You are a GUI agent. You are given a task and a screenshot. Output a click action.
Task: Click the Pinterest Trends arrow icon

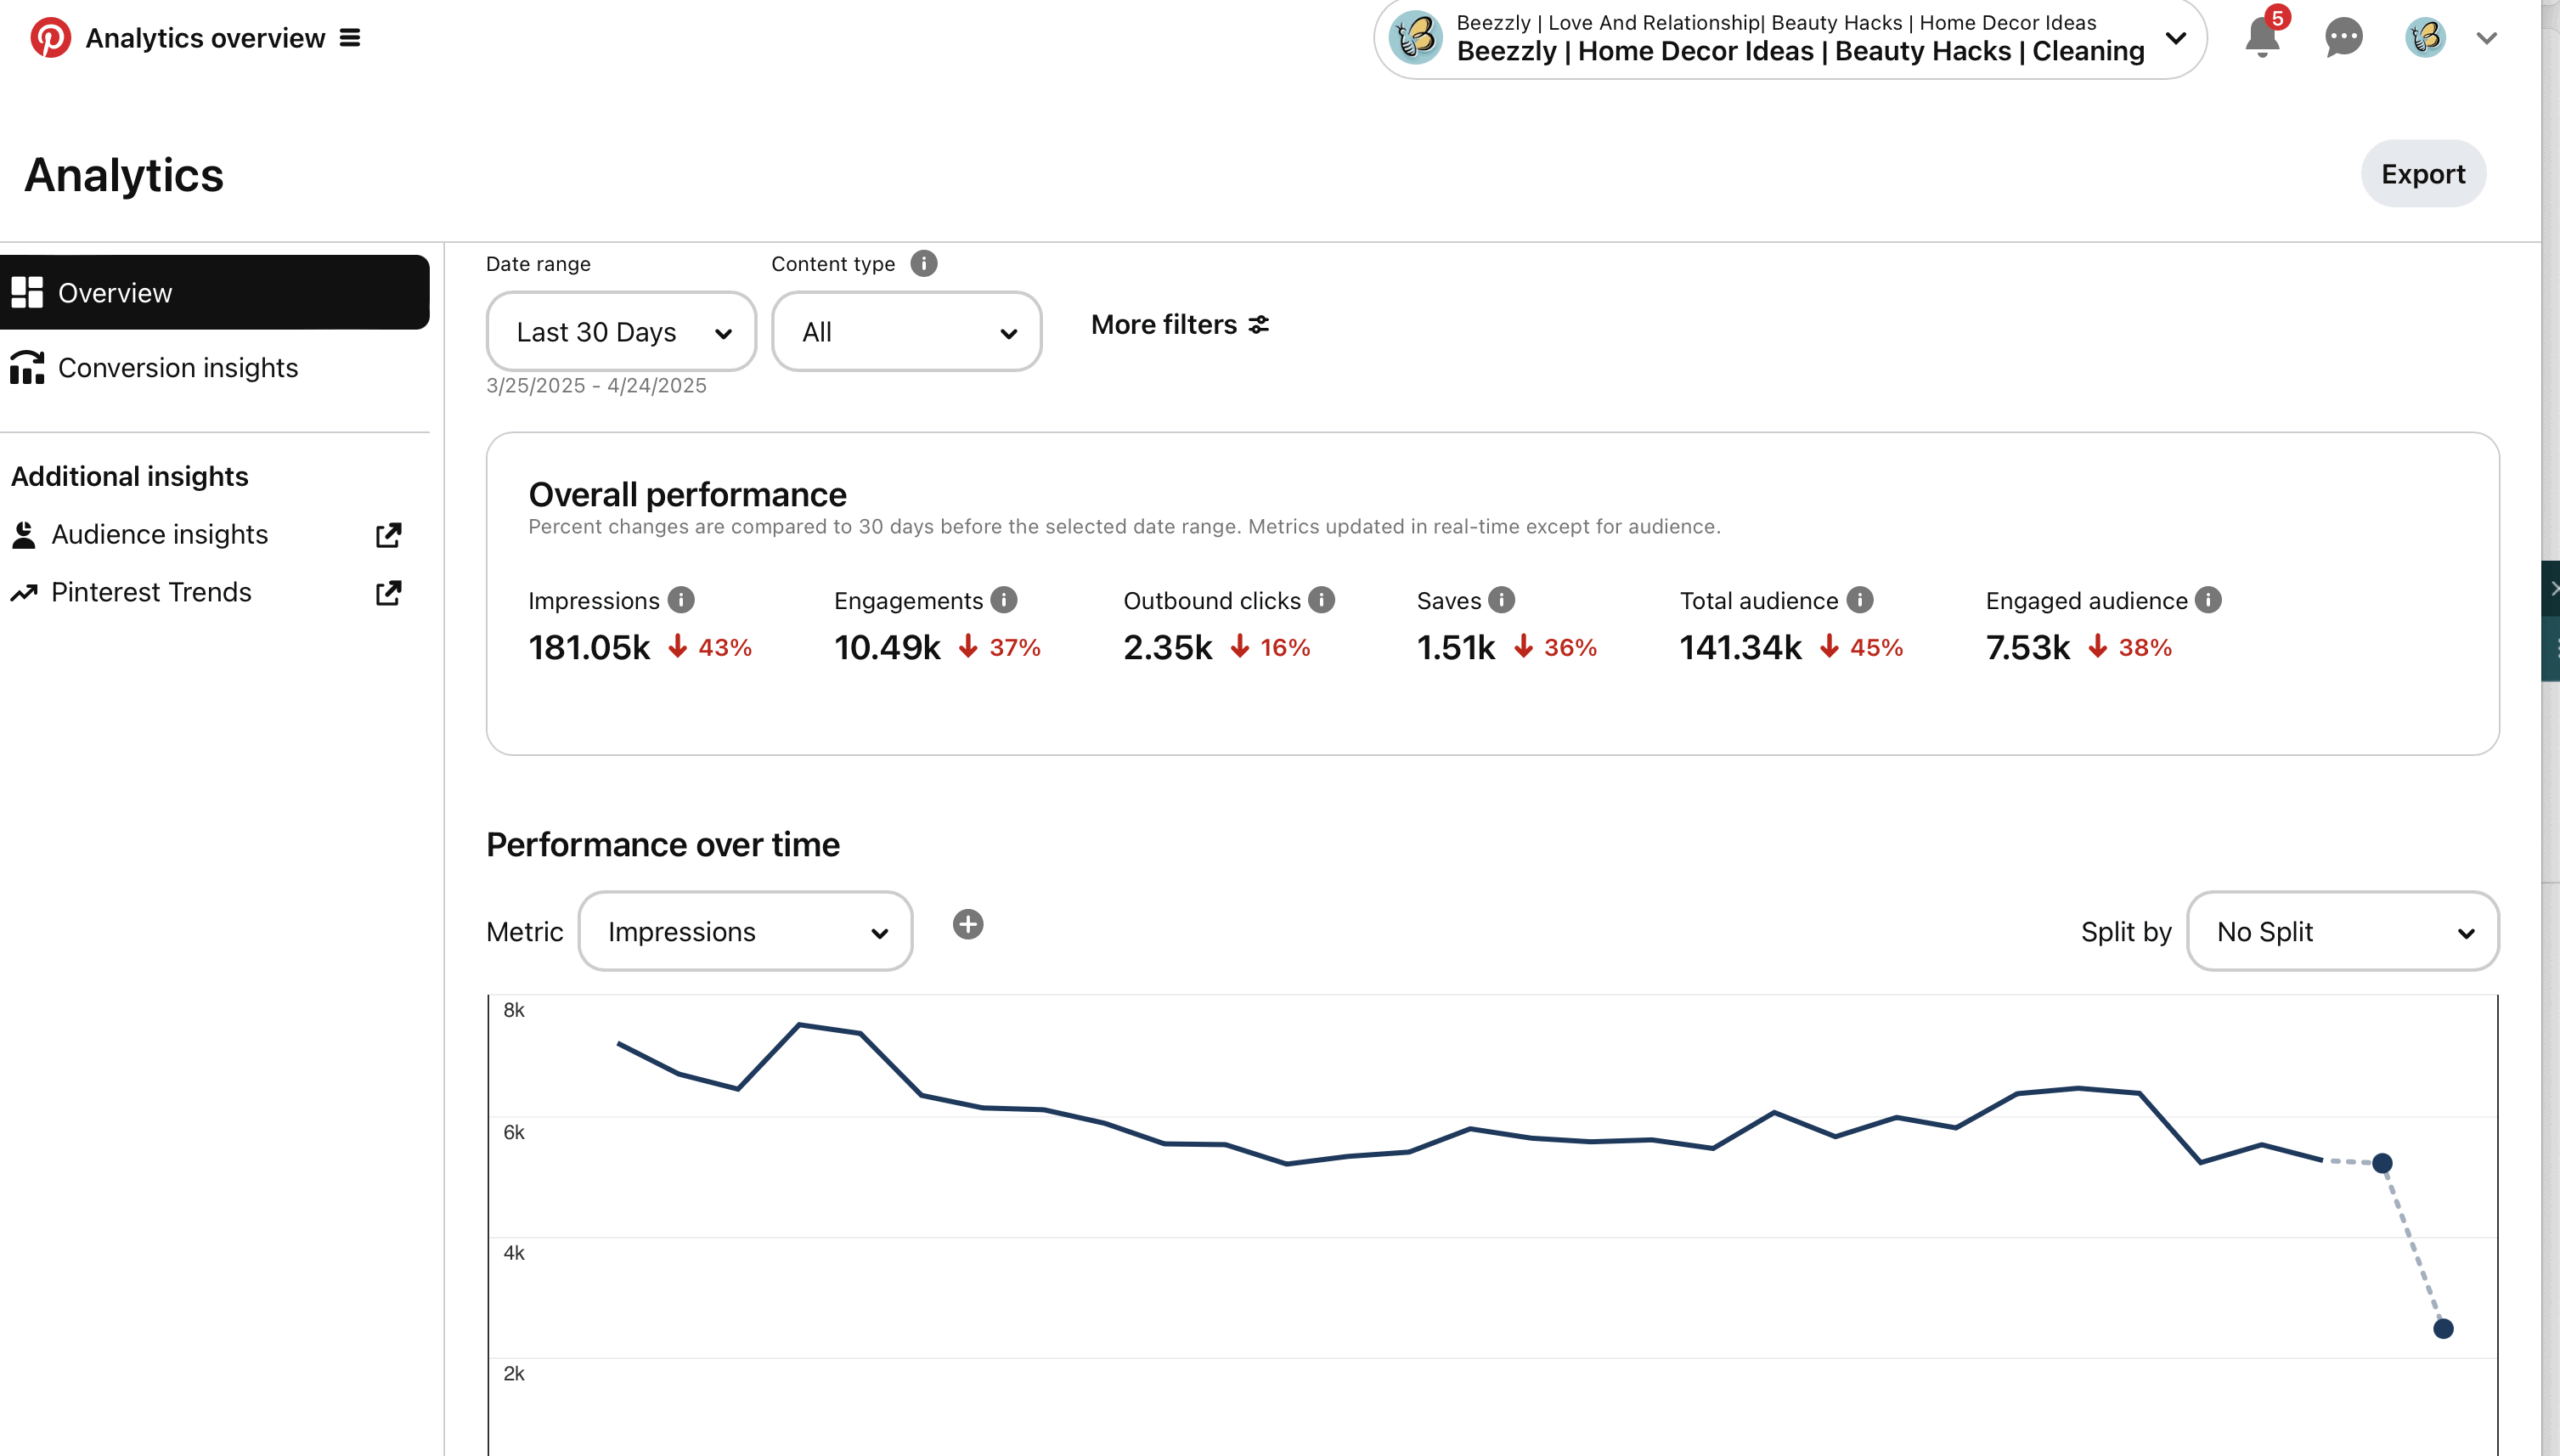tap(24, 593)
